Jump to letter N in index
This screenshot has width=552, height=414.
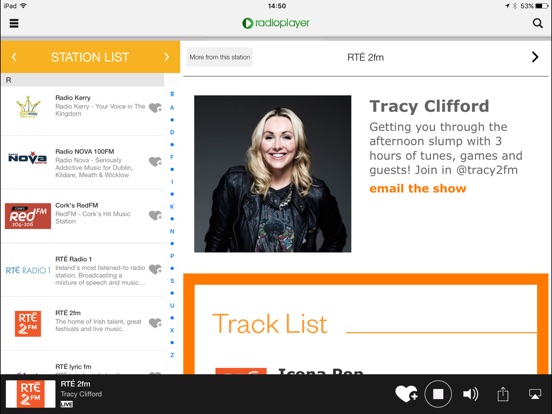point(172,231)
